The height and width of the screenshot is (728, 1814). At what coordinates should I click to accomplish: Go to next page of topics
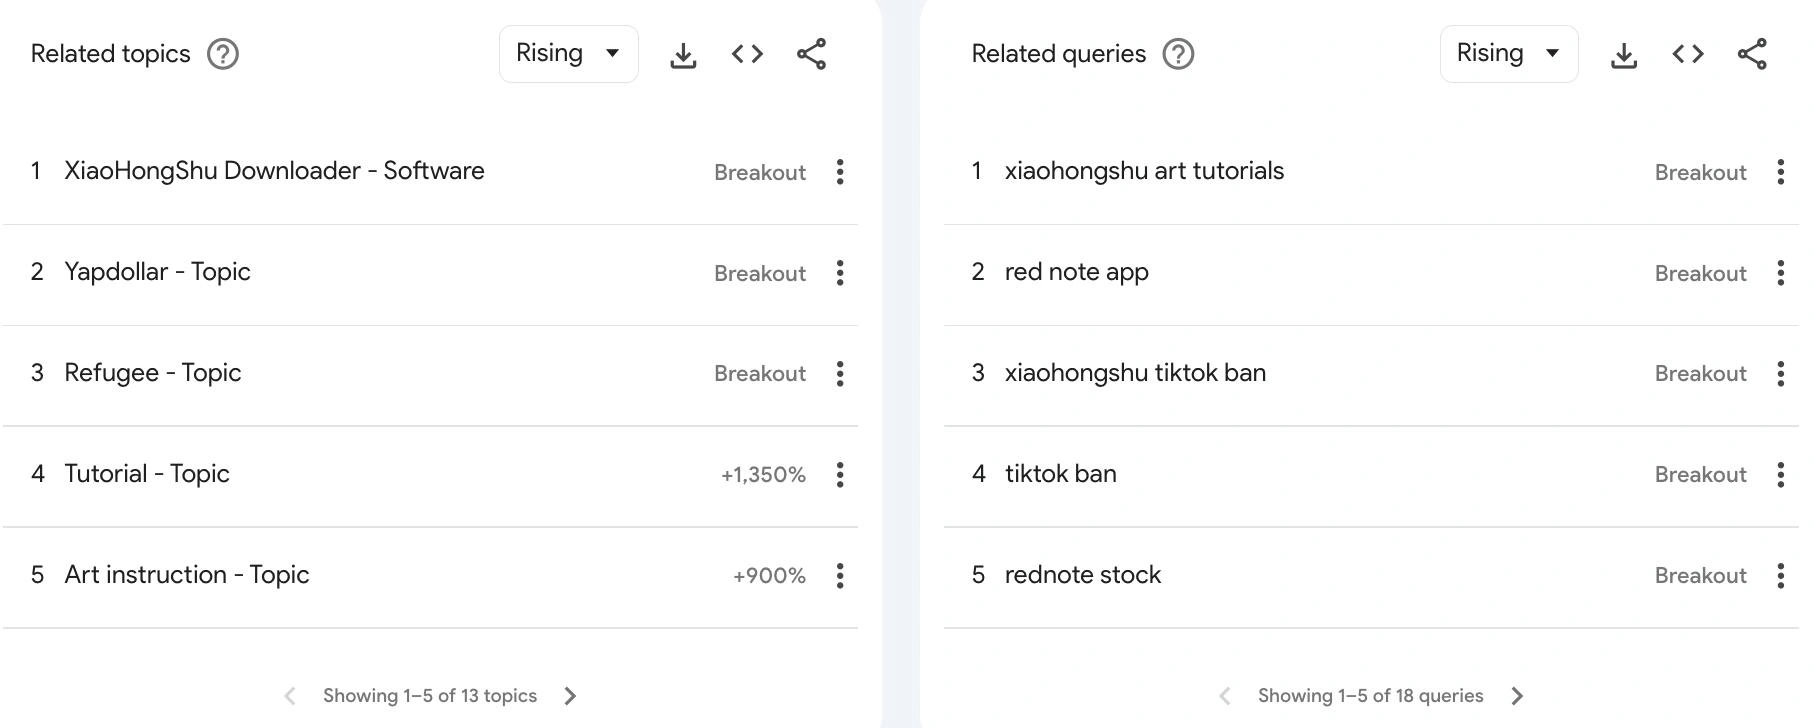click(570, 695)
